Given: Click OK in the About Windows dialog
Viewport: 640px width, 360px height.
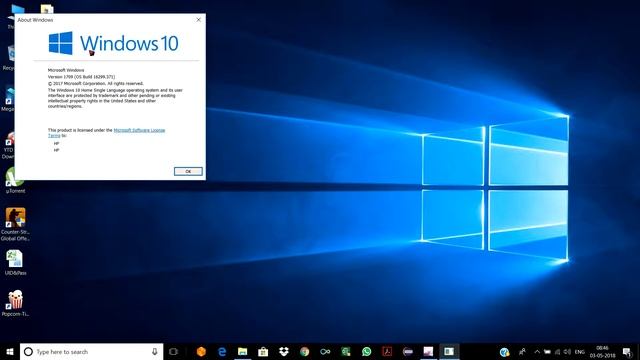Looking at the screenshot, I should click(x=188, y=171).
